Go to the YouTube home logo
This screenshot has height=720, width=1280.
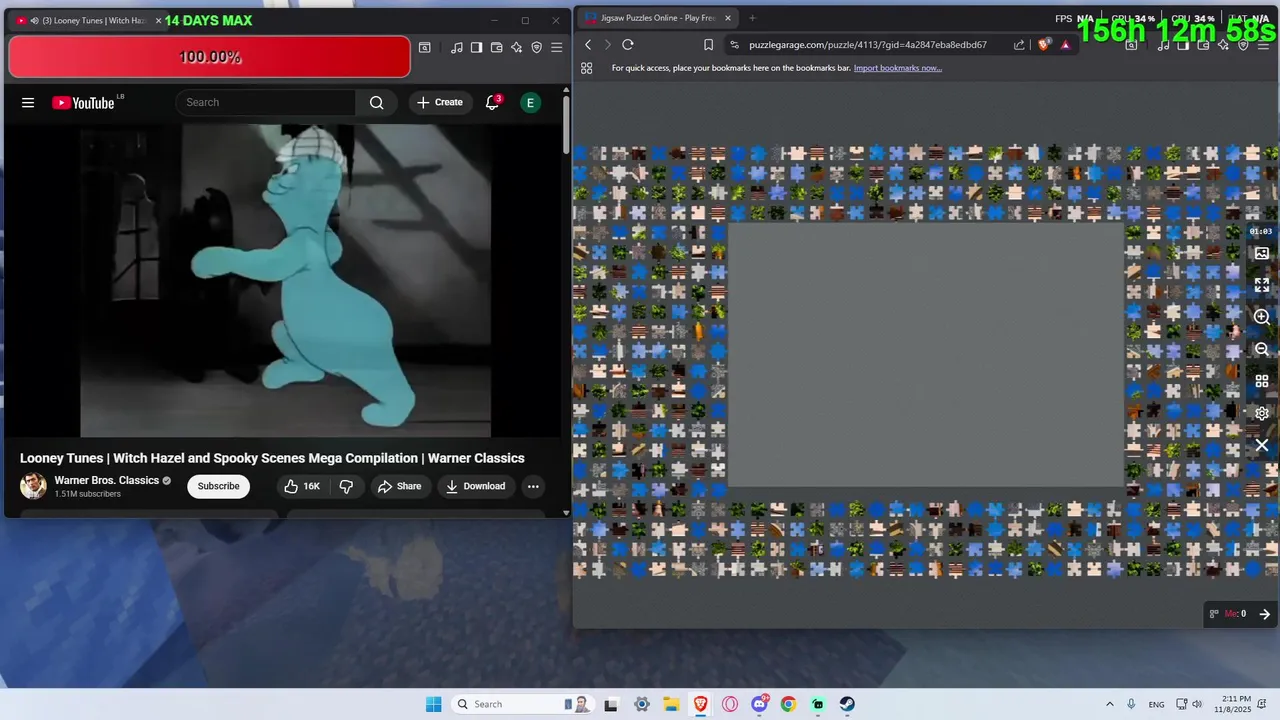[x=83, y=102]
